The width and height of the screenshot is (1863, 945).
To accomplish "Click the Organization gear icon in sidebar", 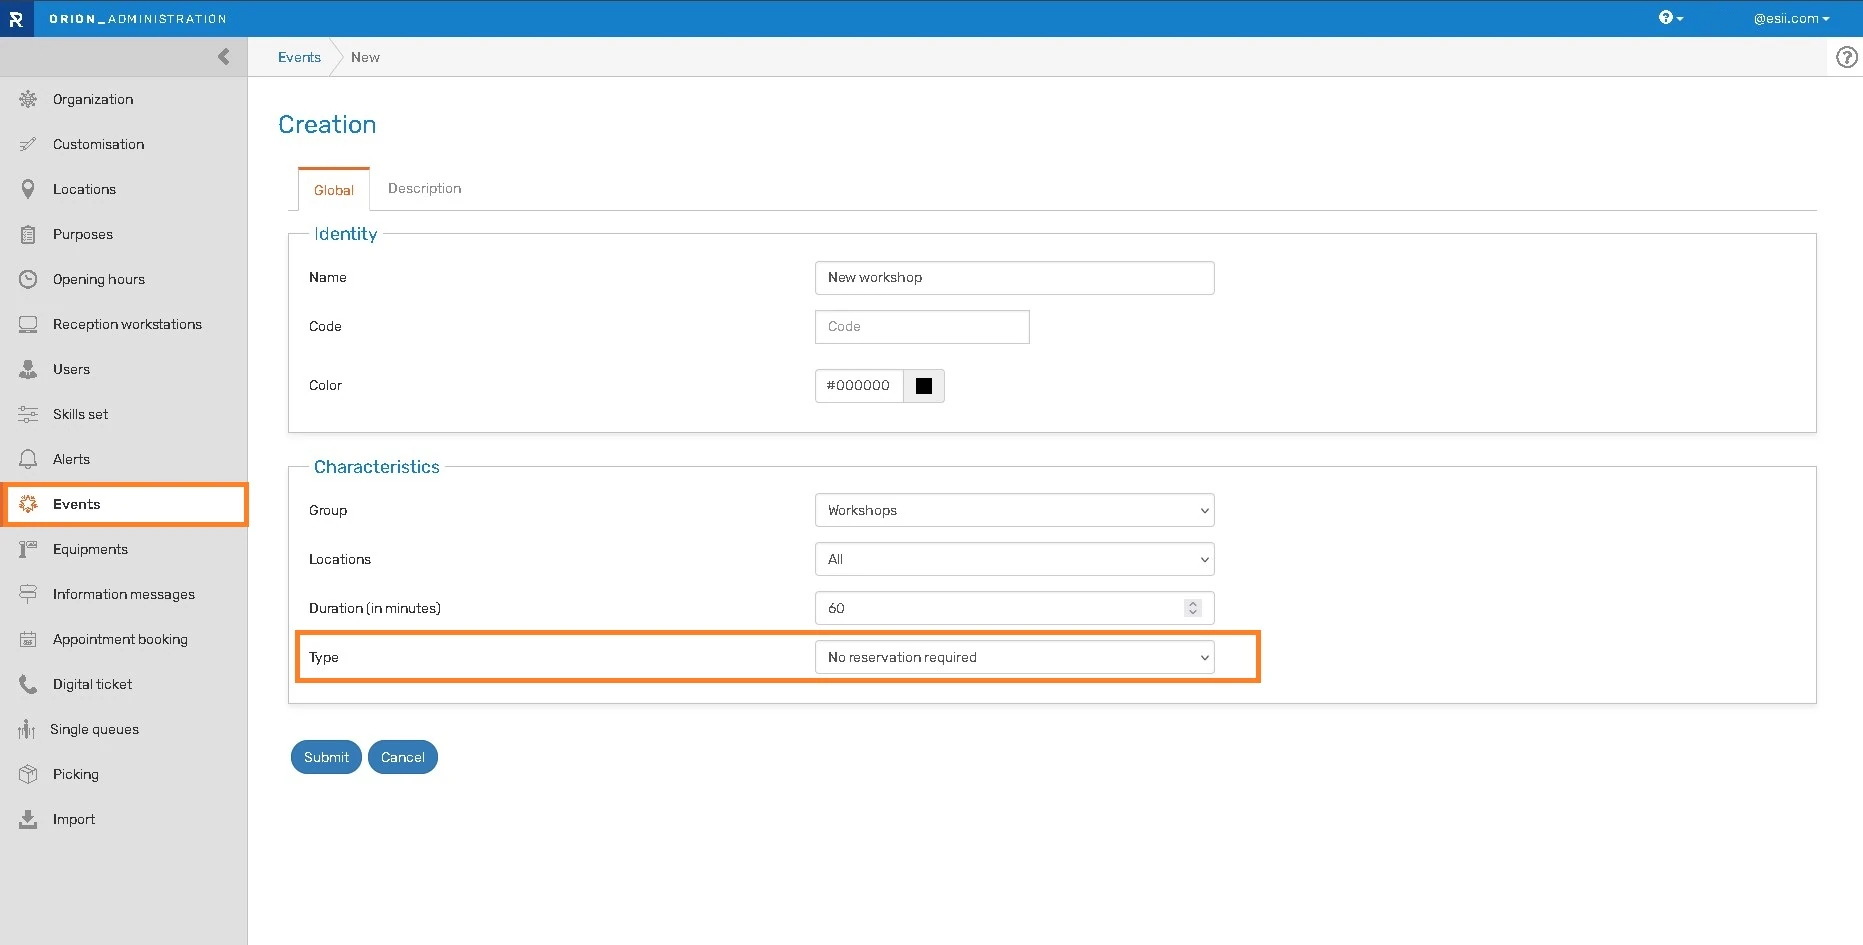I will (28, 99).
